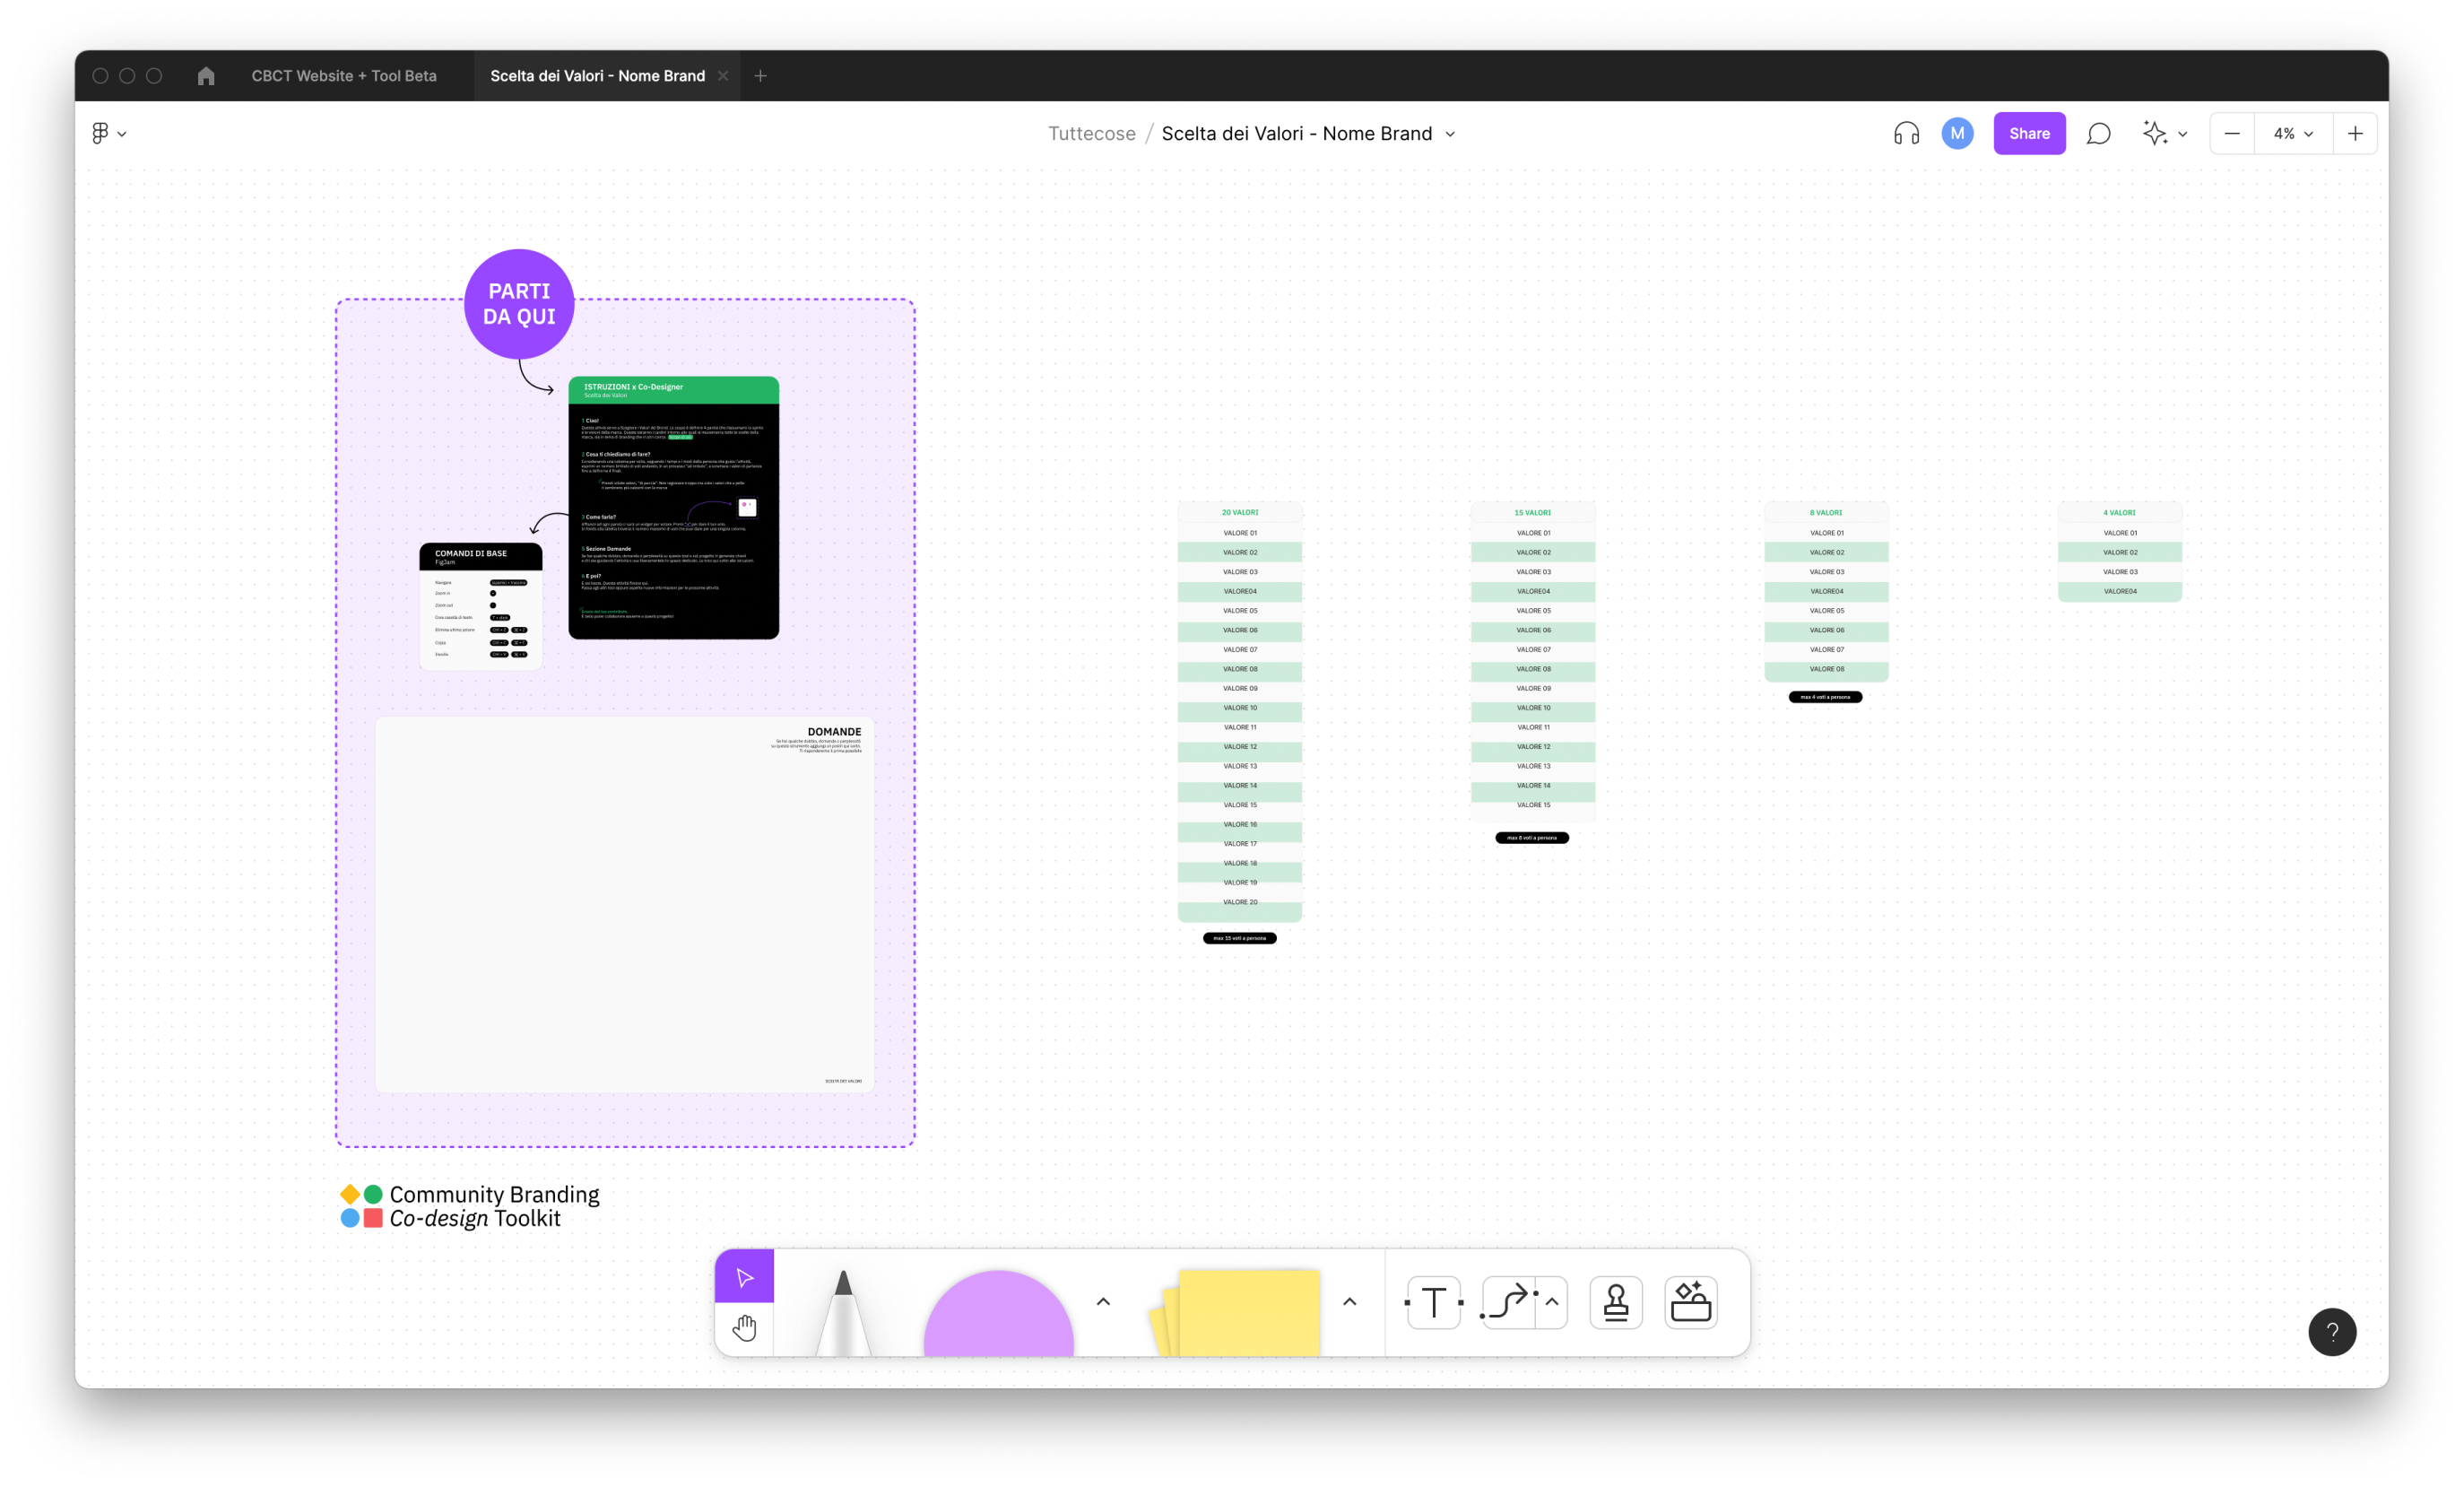
Task: Select the purple circle shape tool
Action: point(998,1313)
